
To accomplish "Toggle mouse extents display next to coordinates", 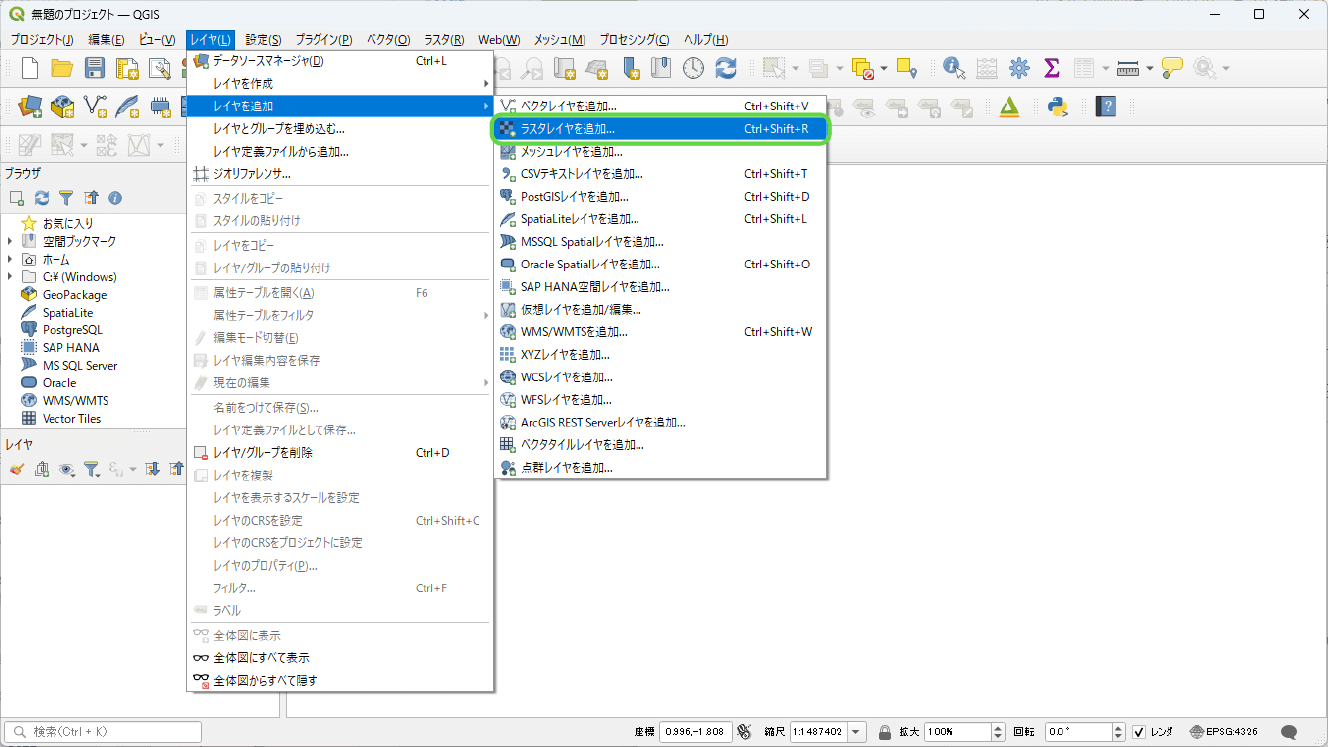I will (x=744, y=732).
